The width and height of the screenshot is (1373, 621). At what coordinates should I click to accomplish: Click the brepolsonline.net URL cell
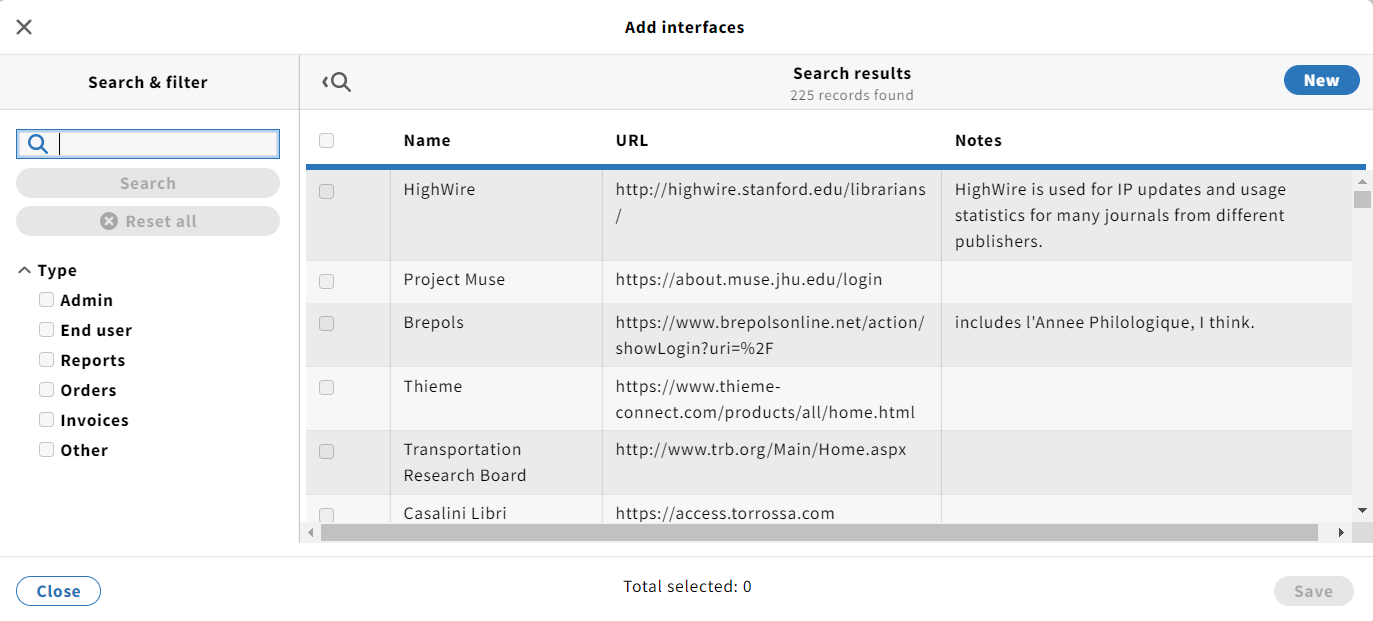[770, 336]
